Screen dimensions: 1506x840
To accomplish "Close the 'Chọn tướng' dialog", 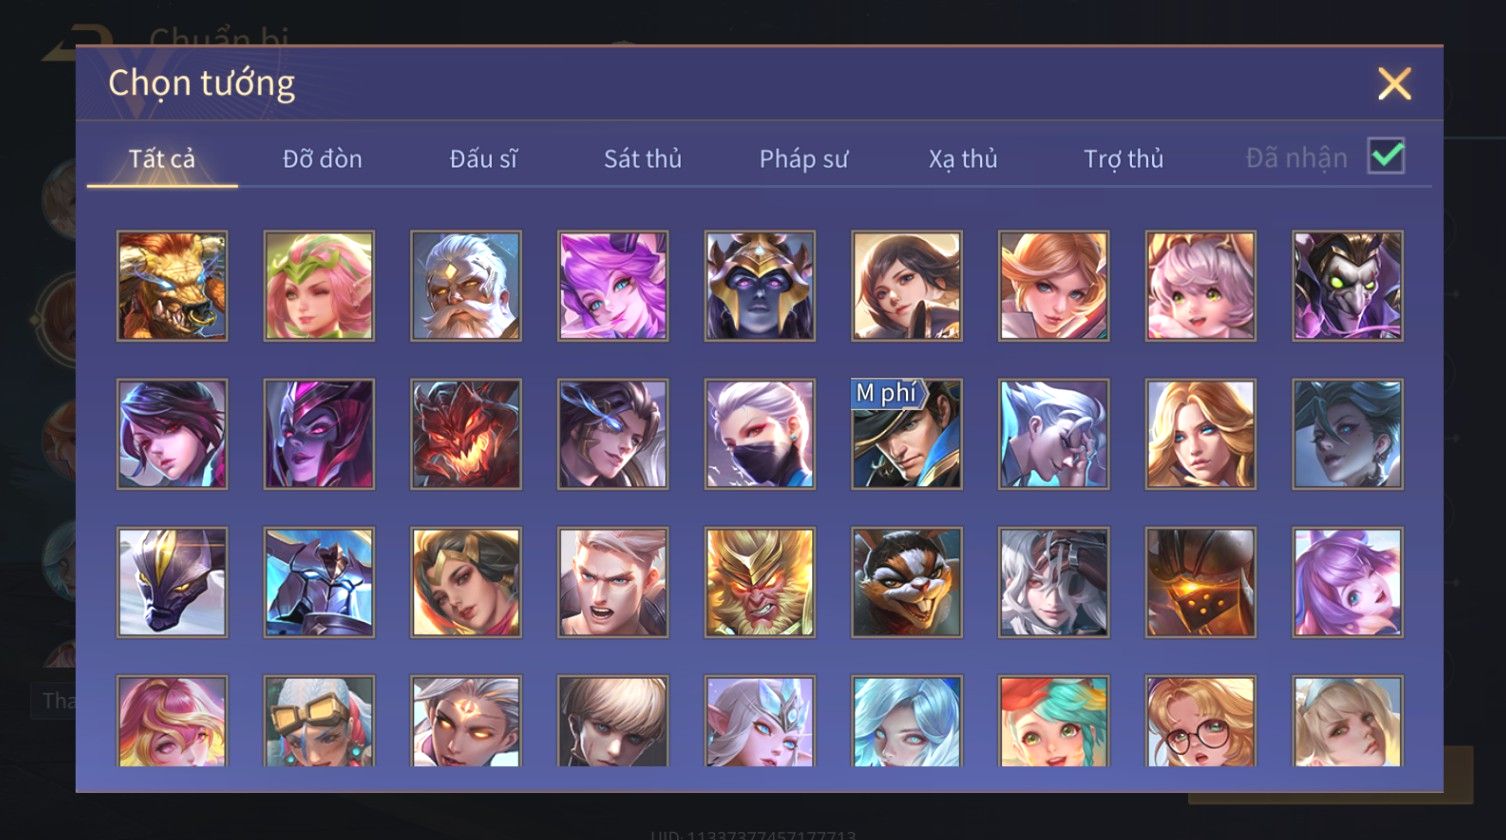I will point(1394,84).
